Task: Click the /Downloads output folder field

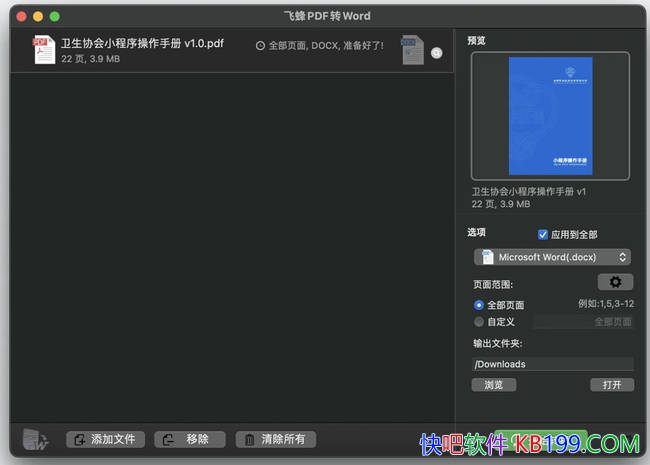Action: coord(552,364)
